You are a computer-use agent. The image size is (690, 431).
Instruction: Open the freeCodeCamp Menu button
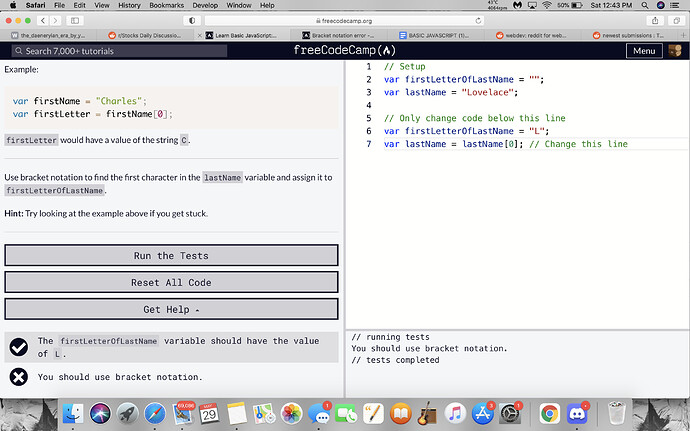coord(644,51)
